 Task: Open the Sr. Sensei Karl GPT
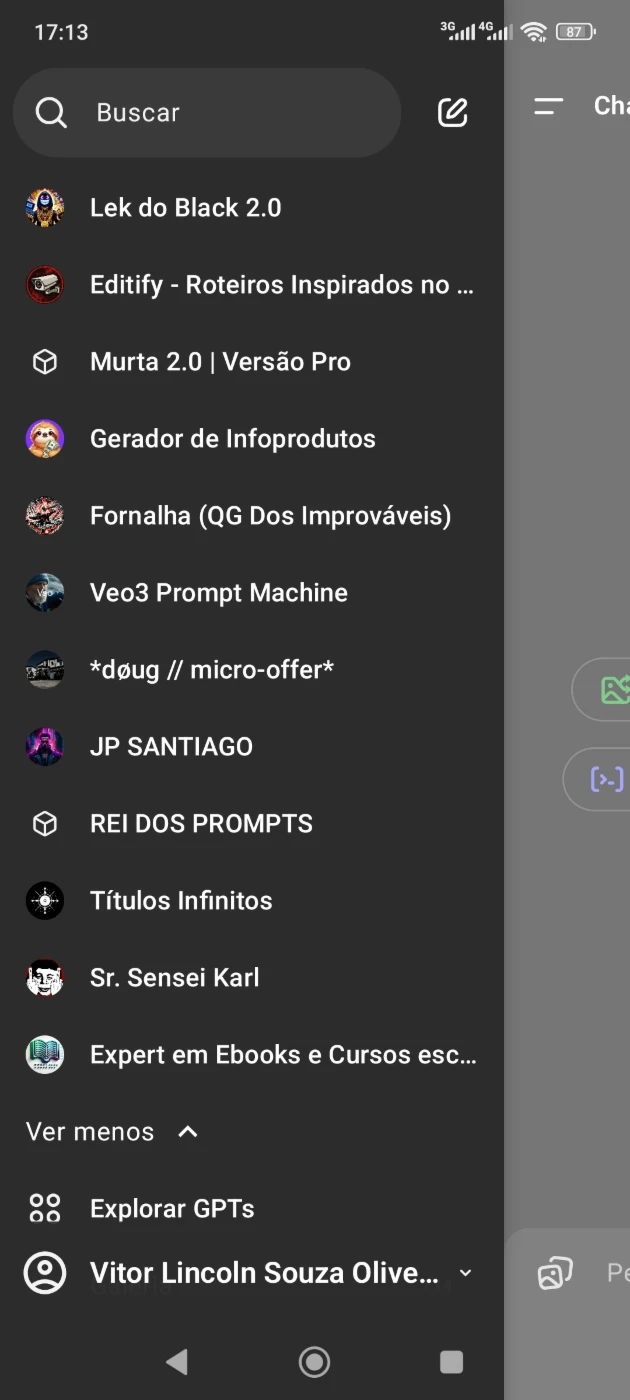click(175, 978)
